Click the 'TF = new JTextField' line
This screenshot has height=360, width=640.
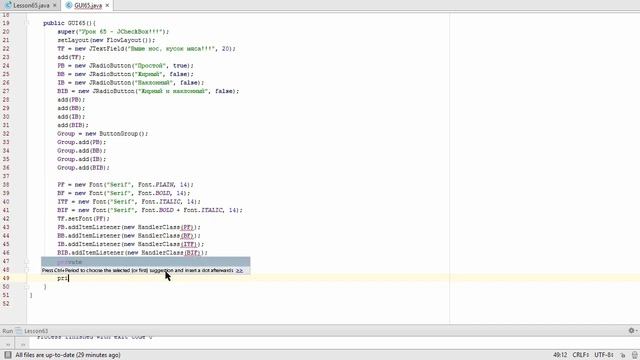point(147,49)
